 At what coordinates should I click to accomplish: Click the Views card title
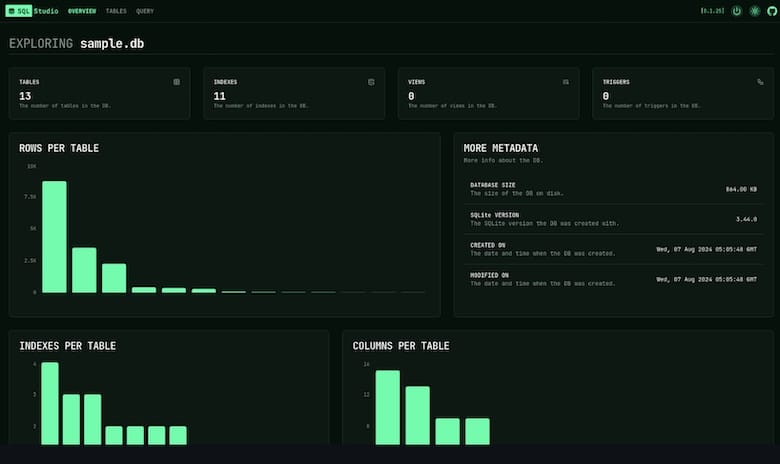(x=416, y=82)
